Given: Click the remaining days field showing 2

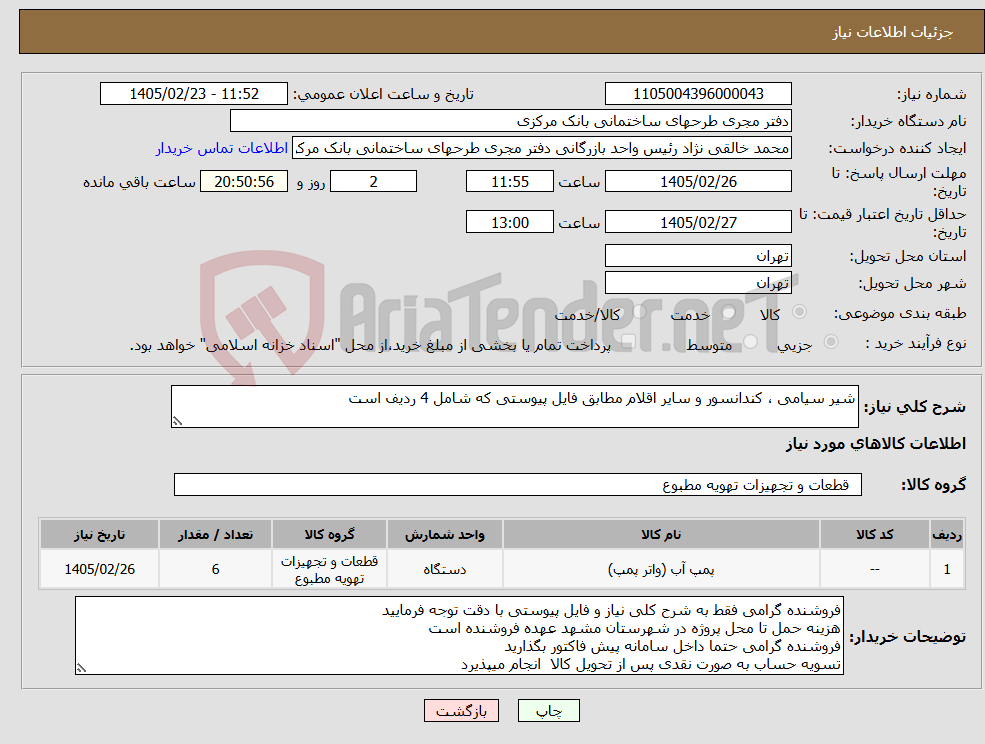Looking at the screenshot, I should click(x=373, y=182).
